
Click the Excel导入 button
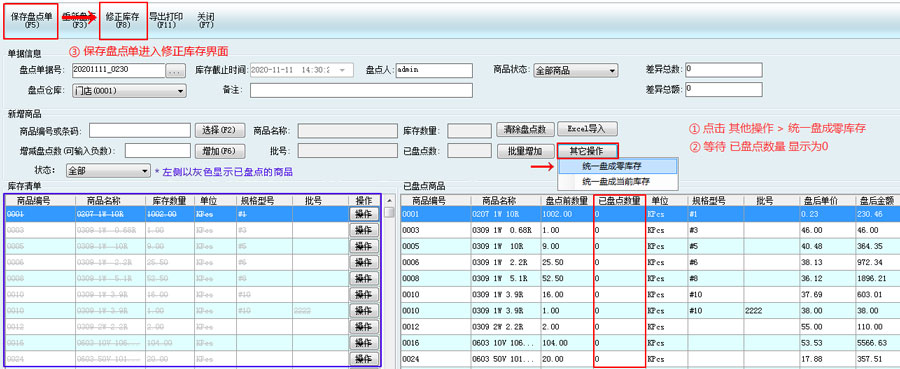coord(587,129)
